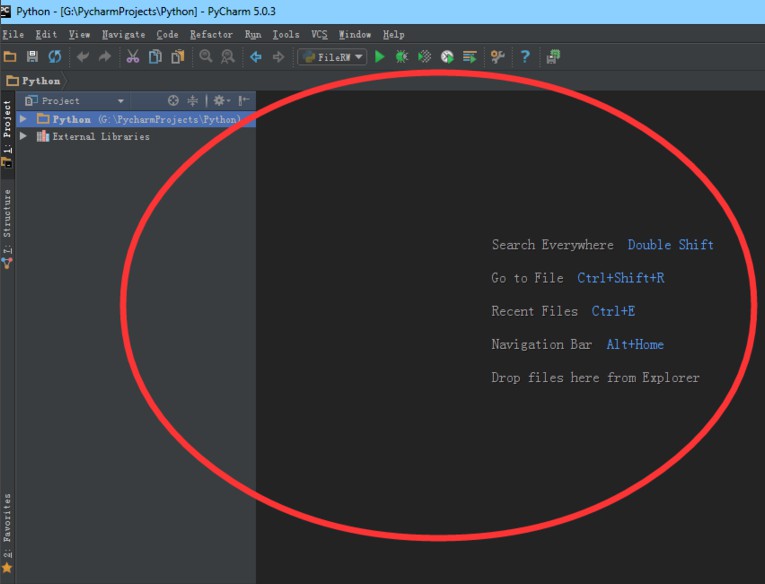
Task: Toggle the Favorites tool window tab
Action: click(8, 532)
